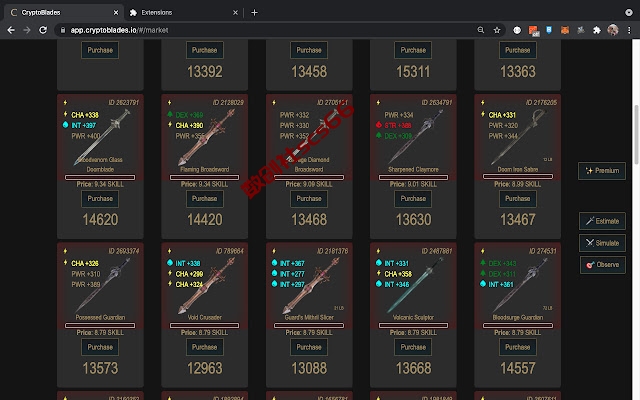Reload the CryptoBlades page
Image resolution: width=640 pixels, height=400 pixels.
click(x=43, y=30)
